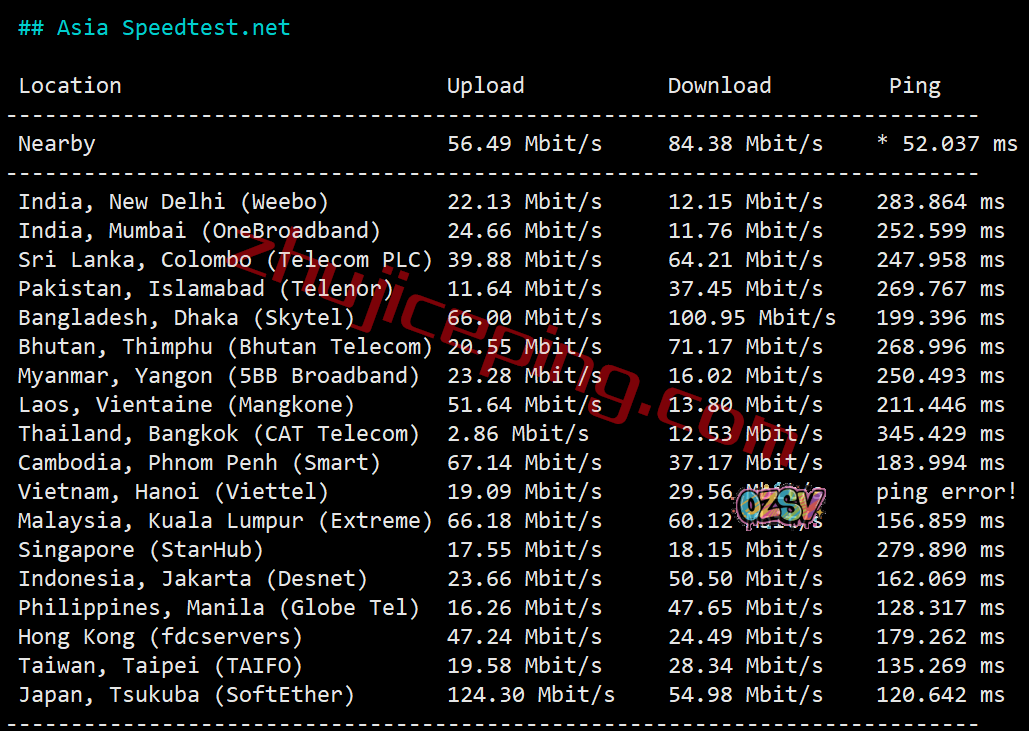
Task: Click the Bhutan, Thimphu (Bhutan Telecom) row
Action: click(x=225, y=347)
